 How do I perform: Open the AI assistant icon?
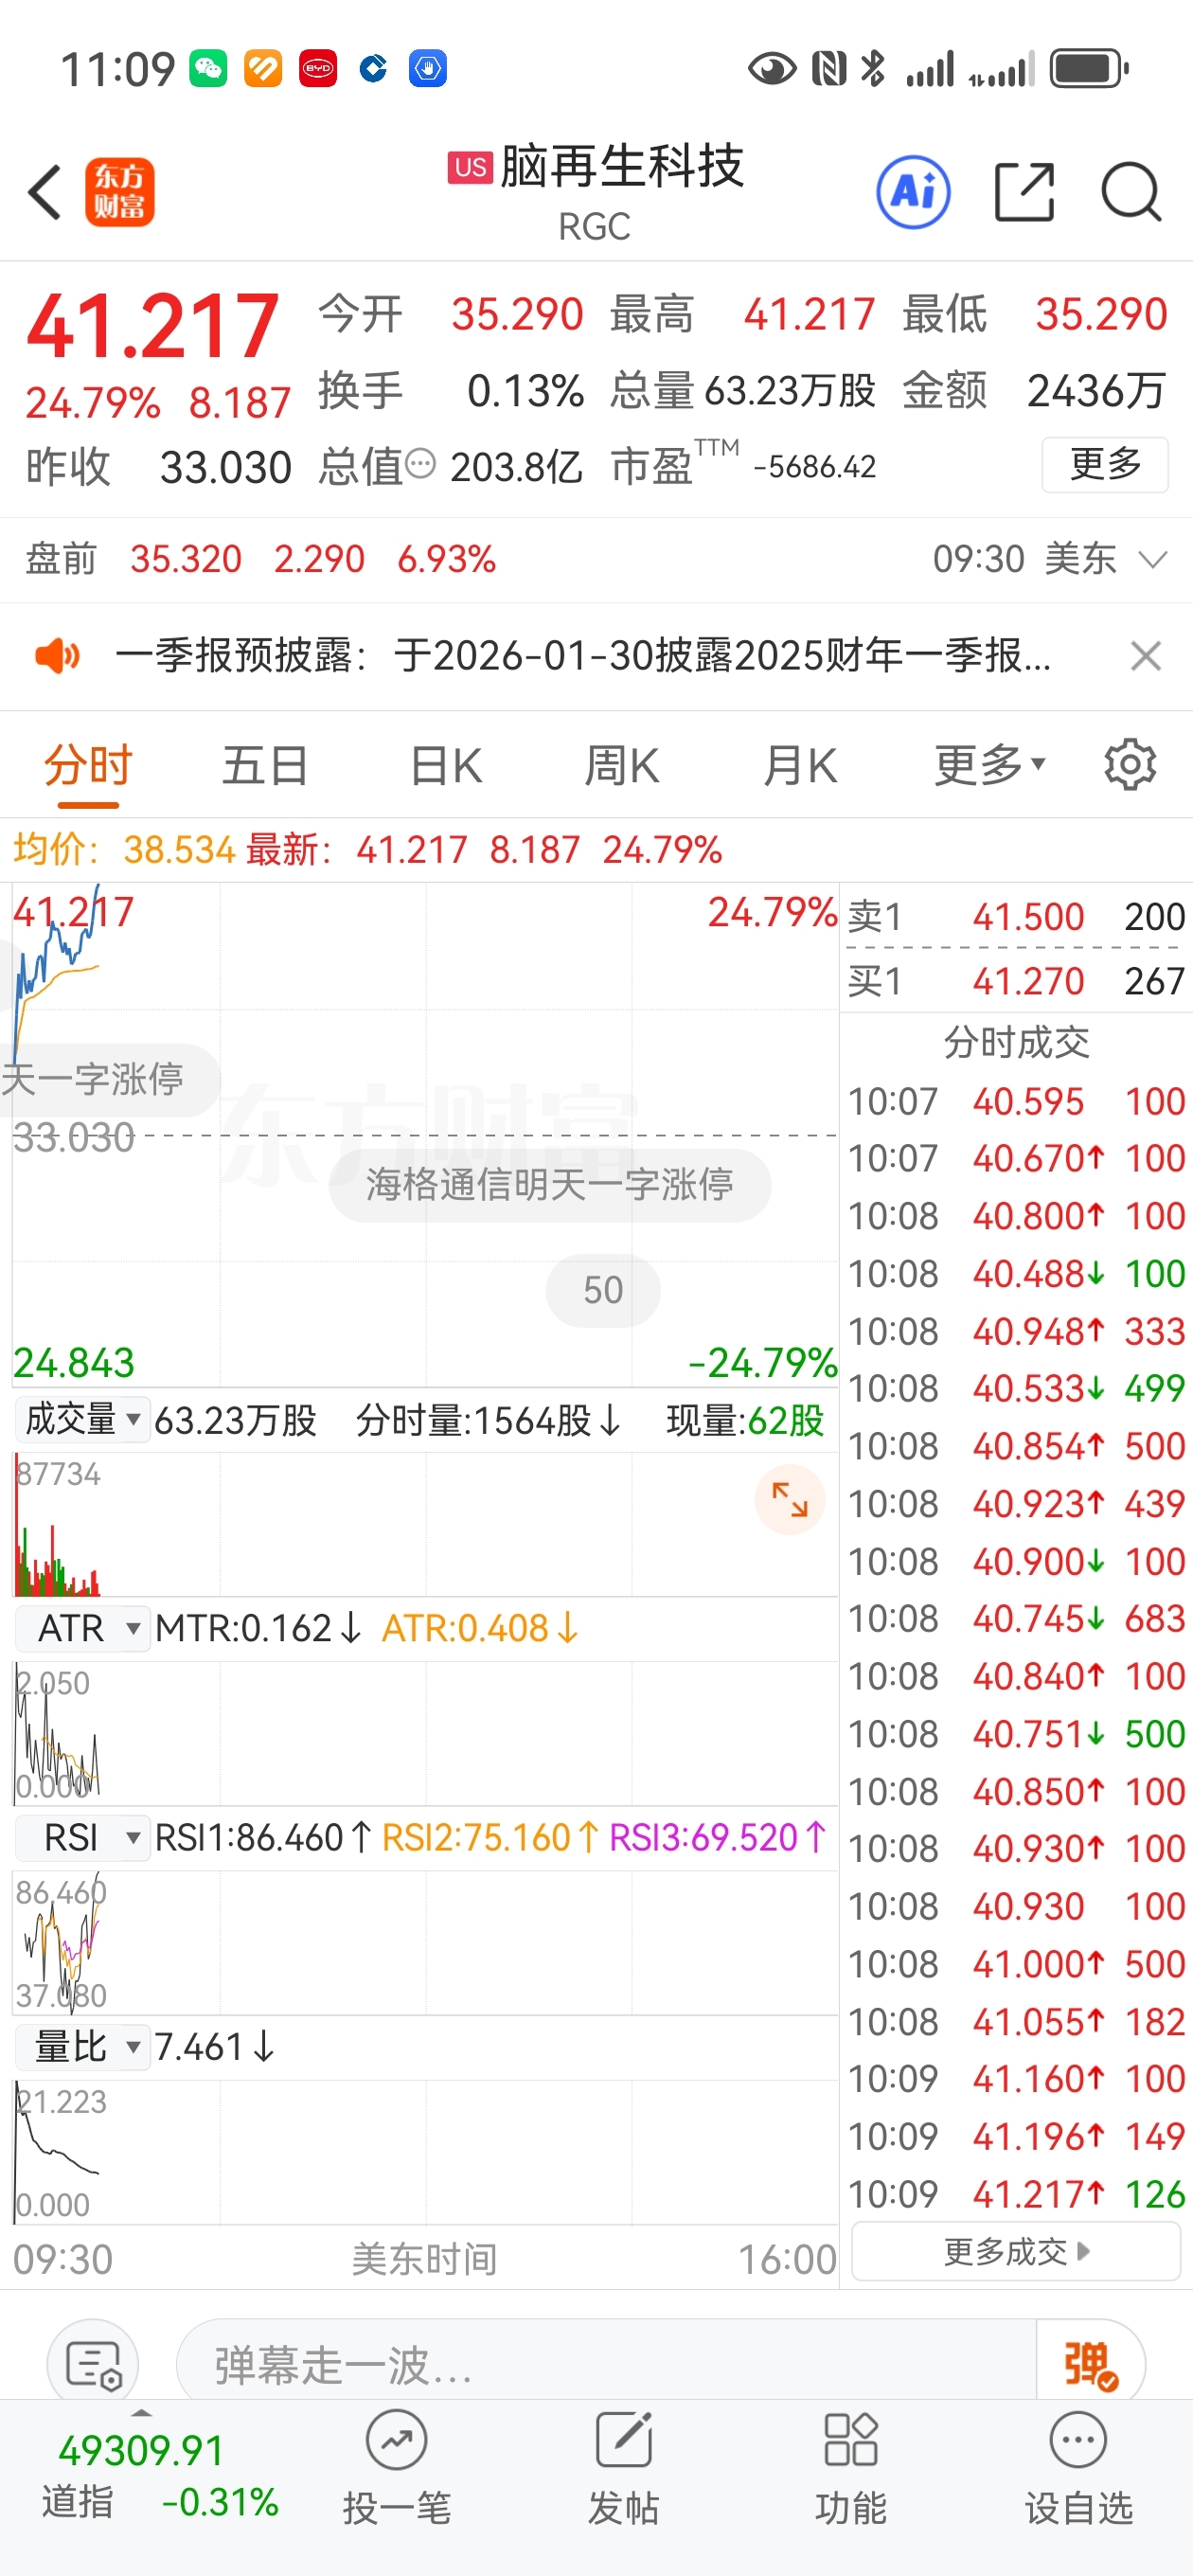(912, 191)
